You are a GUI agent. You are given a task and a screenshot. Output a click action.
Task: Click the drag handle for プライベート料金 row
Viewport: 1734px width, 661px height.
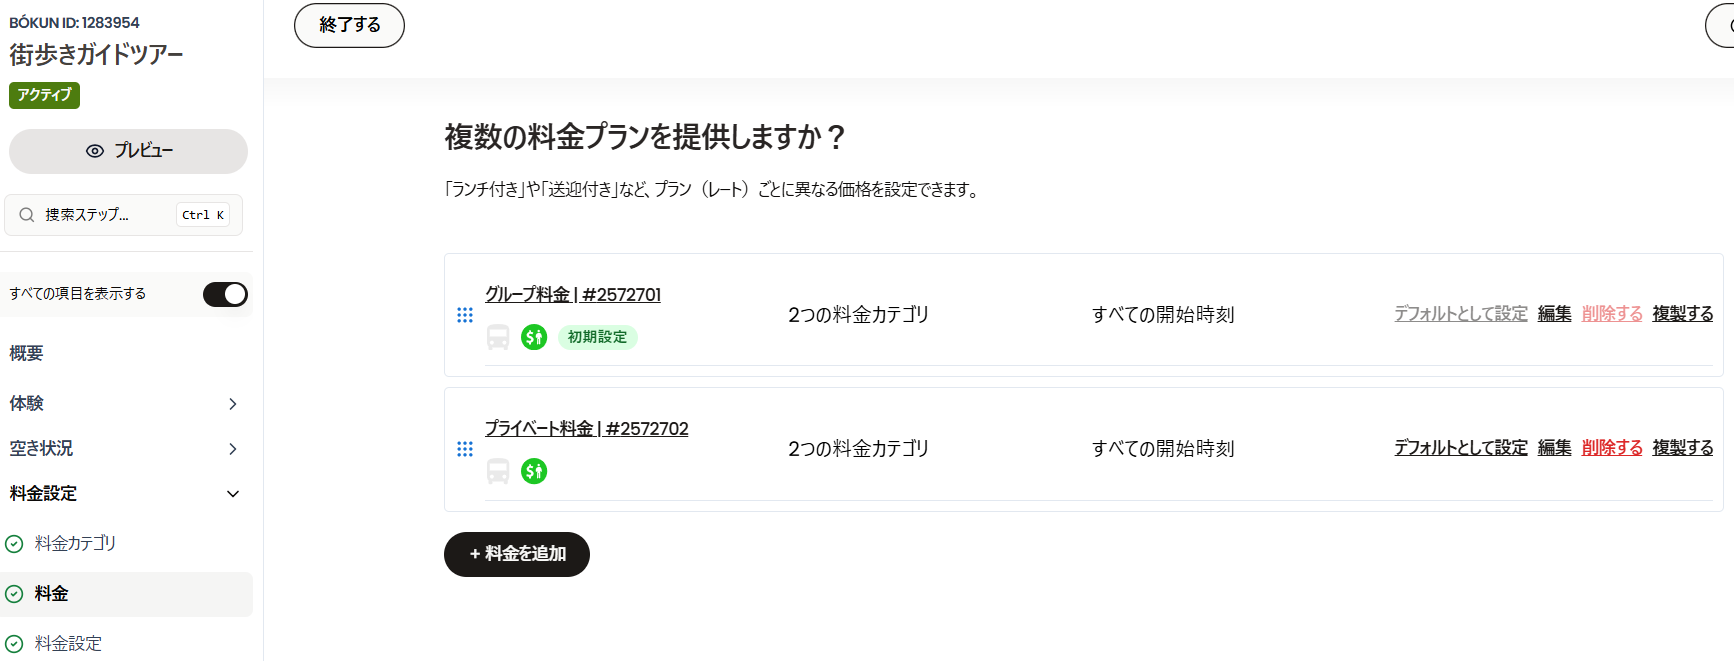465,449
